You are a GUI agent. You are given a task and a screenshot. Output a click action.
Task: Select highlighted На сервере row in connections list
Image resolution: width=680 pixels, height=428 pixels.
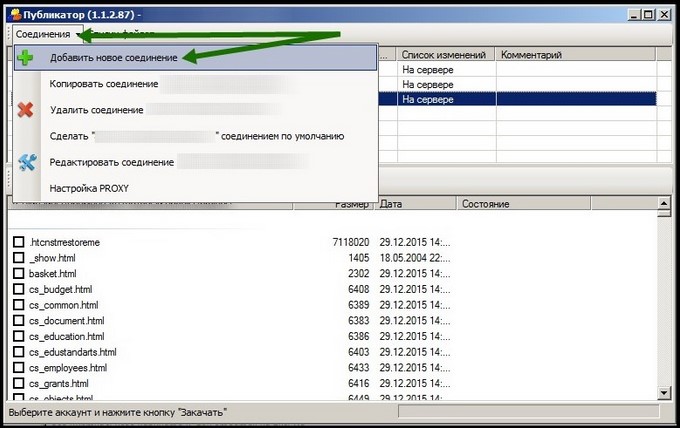click(446, 99)
